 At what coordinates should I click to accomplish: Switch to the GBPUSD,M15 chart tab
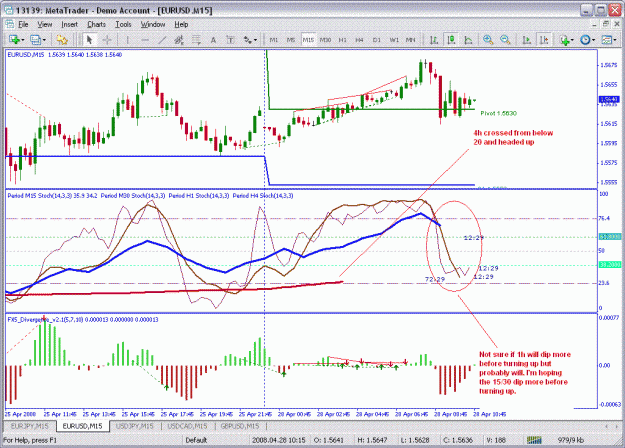(x=240, y=426)
